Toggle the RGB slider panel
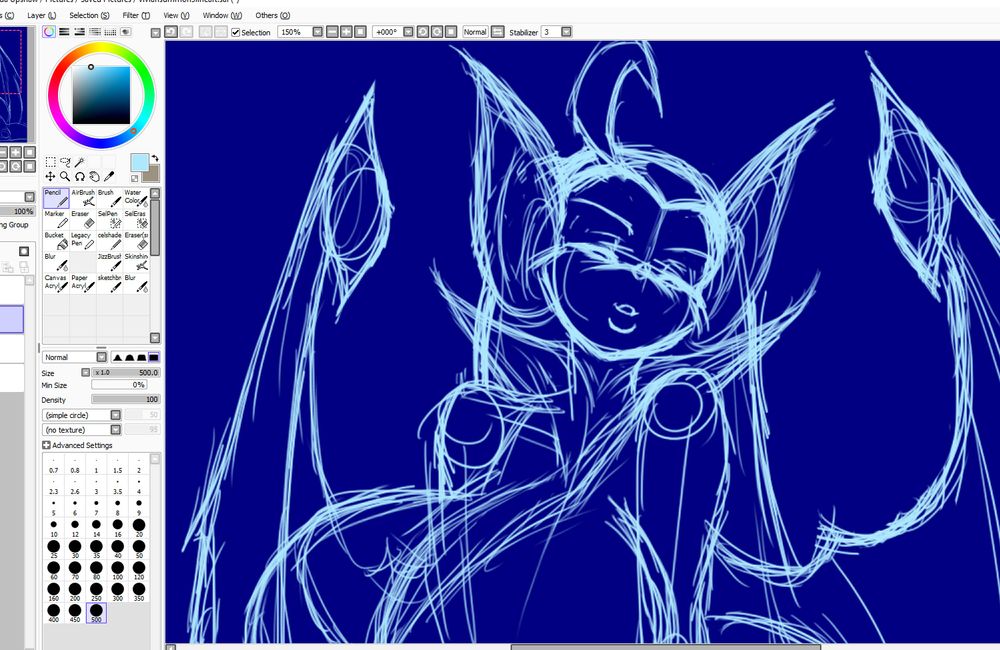This screenshot has height=650, width=1000. click(x=64, y=32)
